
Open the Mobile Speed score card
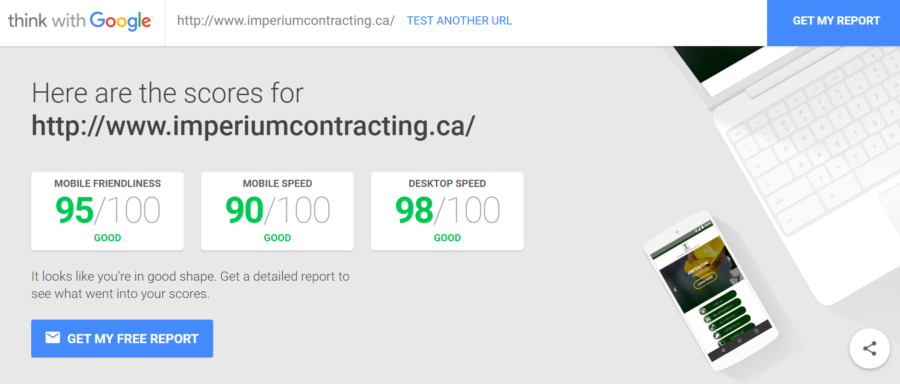[277, 211]
